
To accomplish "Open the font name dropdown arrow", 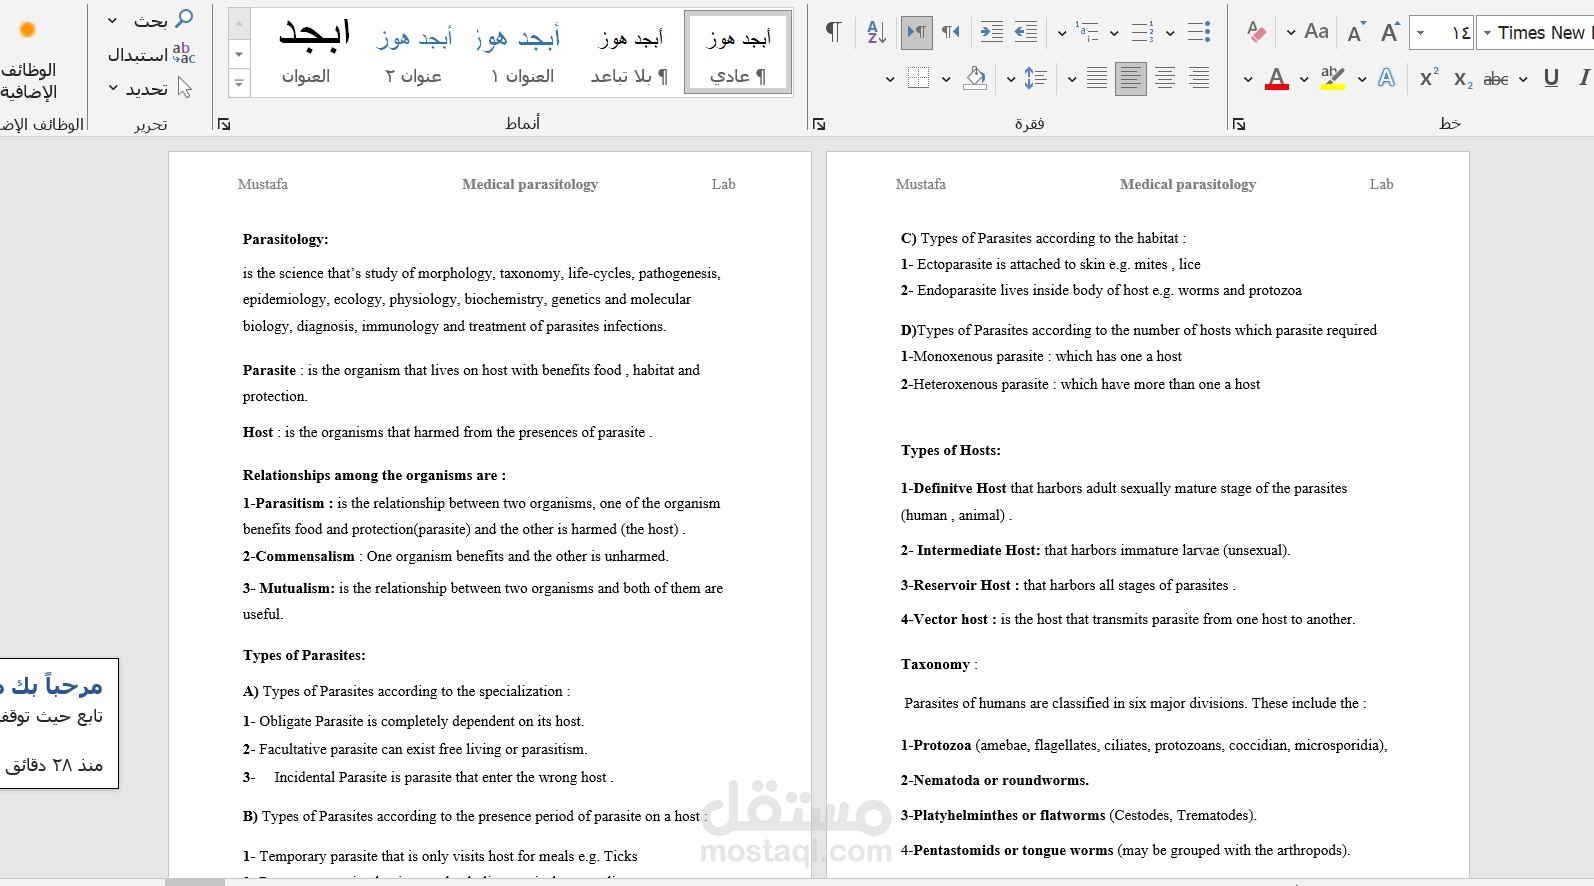I will [1487, 33].
